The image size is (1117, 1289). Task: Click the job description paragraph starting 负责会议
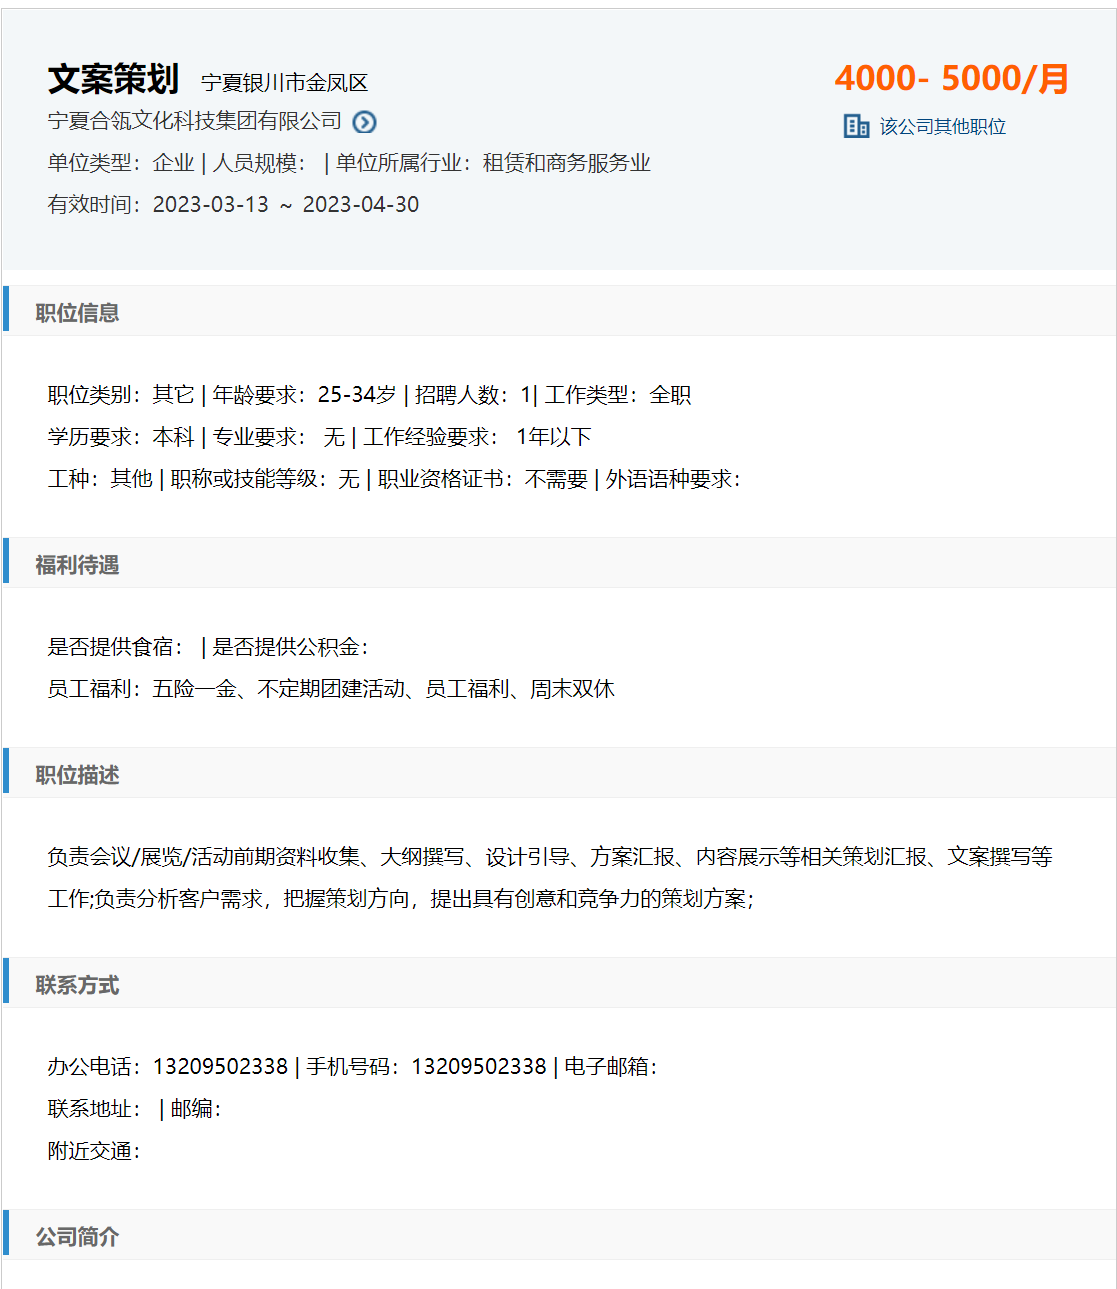click(x=549, y=877)
